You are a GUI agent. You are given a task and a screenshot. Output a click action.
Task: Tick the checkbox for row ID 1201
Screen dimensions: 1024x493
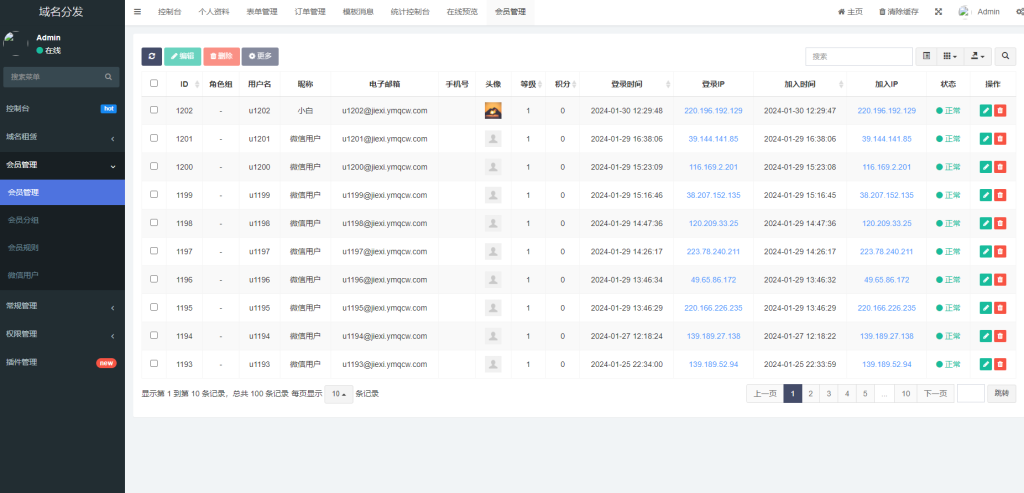153,138
